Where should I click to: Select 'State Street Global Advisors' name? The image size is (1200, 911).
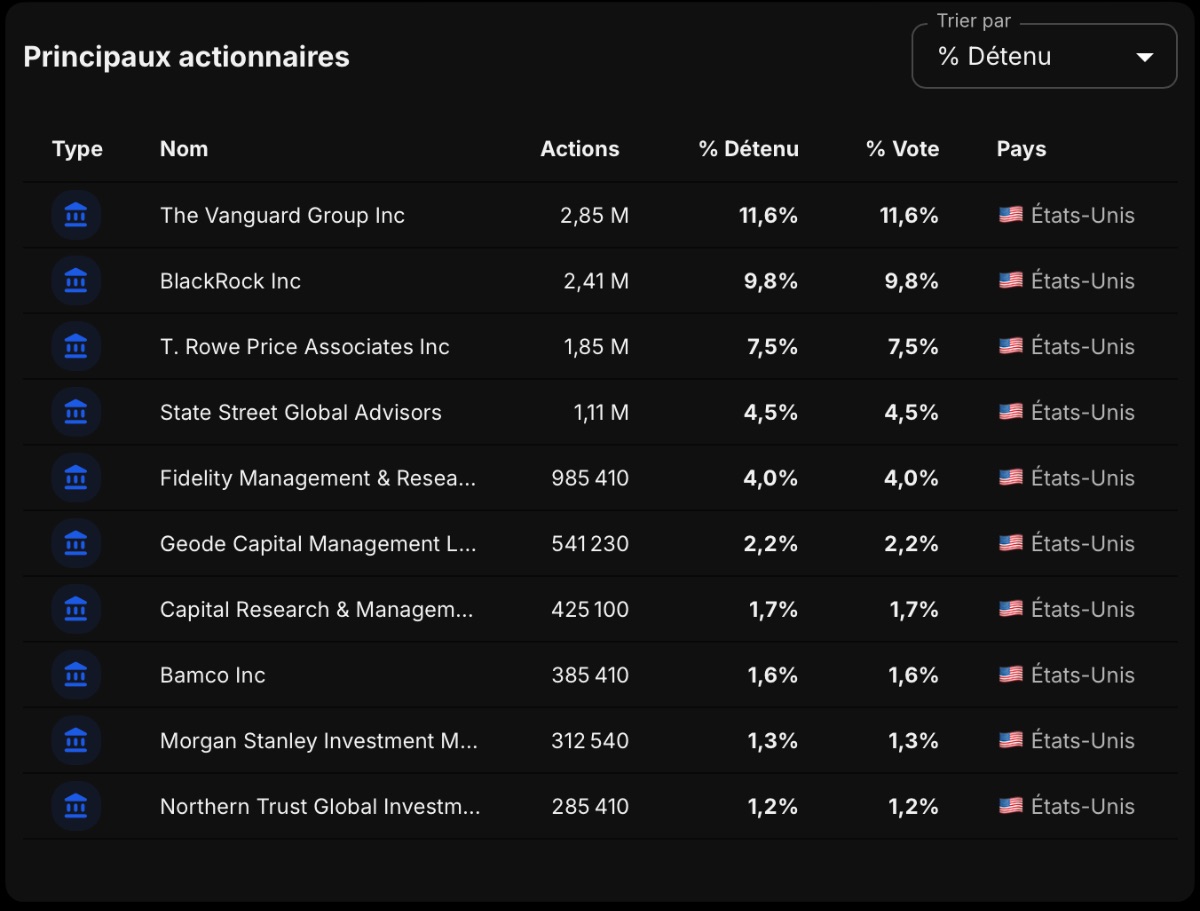point(301,412)
